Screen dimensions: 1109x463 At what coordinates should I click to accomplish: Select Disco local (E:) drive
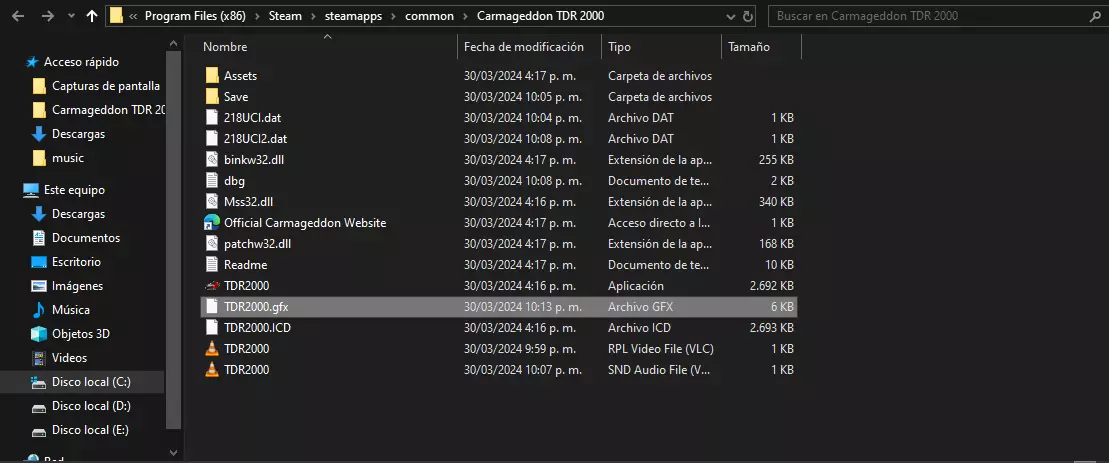91,430
